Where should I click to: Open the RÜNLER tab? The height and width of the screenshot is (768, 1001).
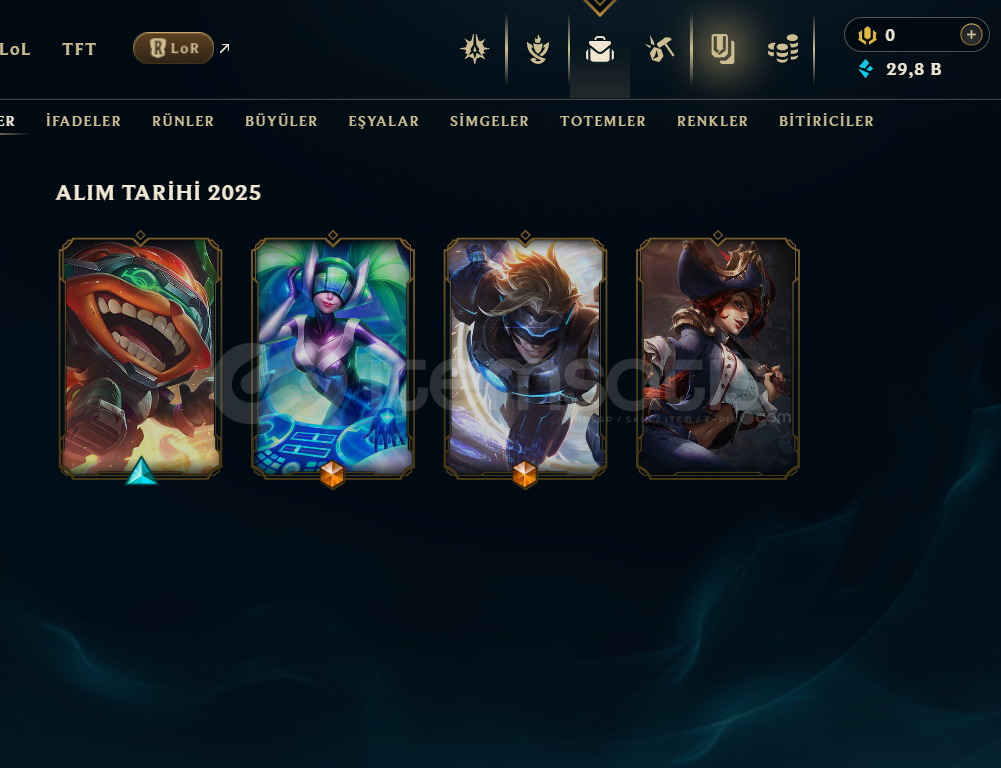(x=183, y=121)
